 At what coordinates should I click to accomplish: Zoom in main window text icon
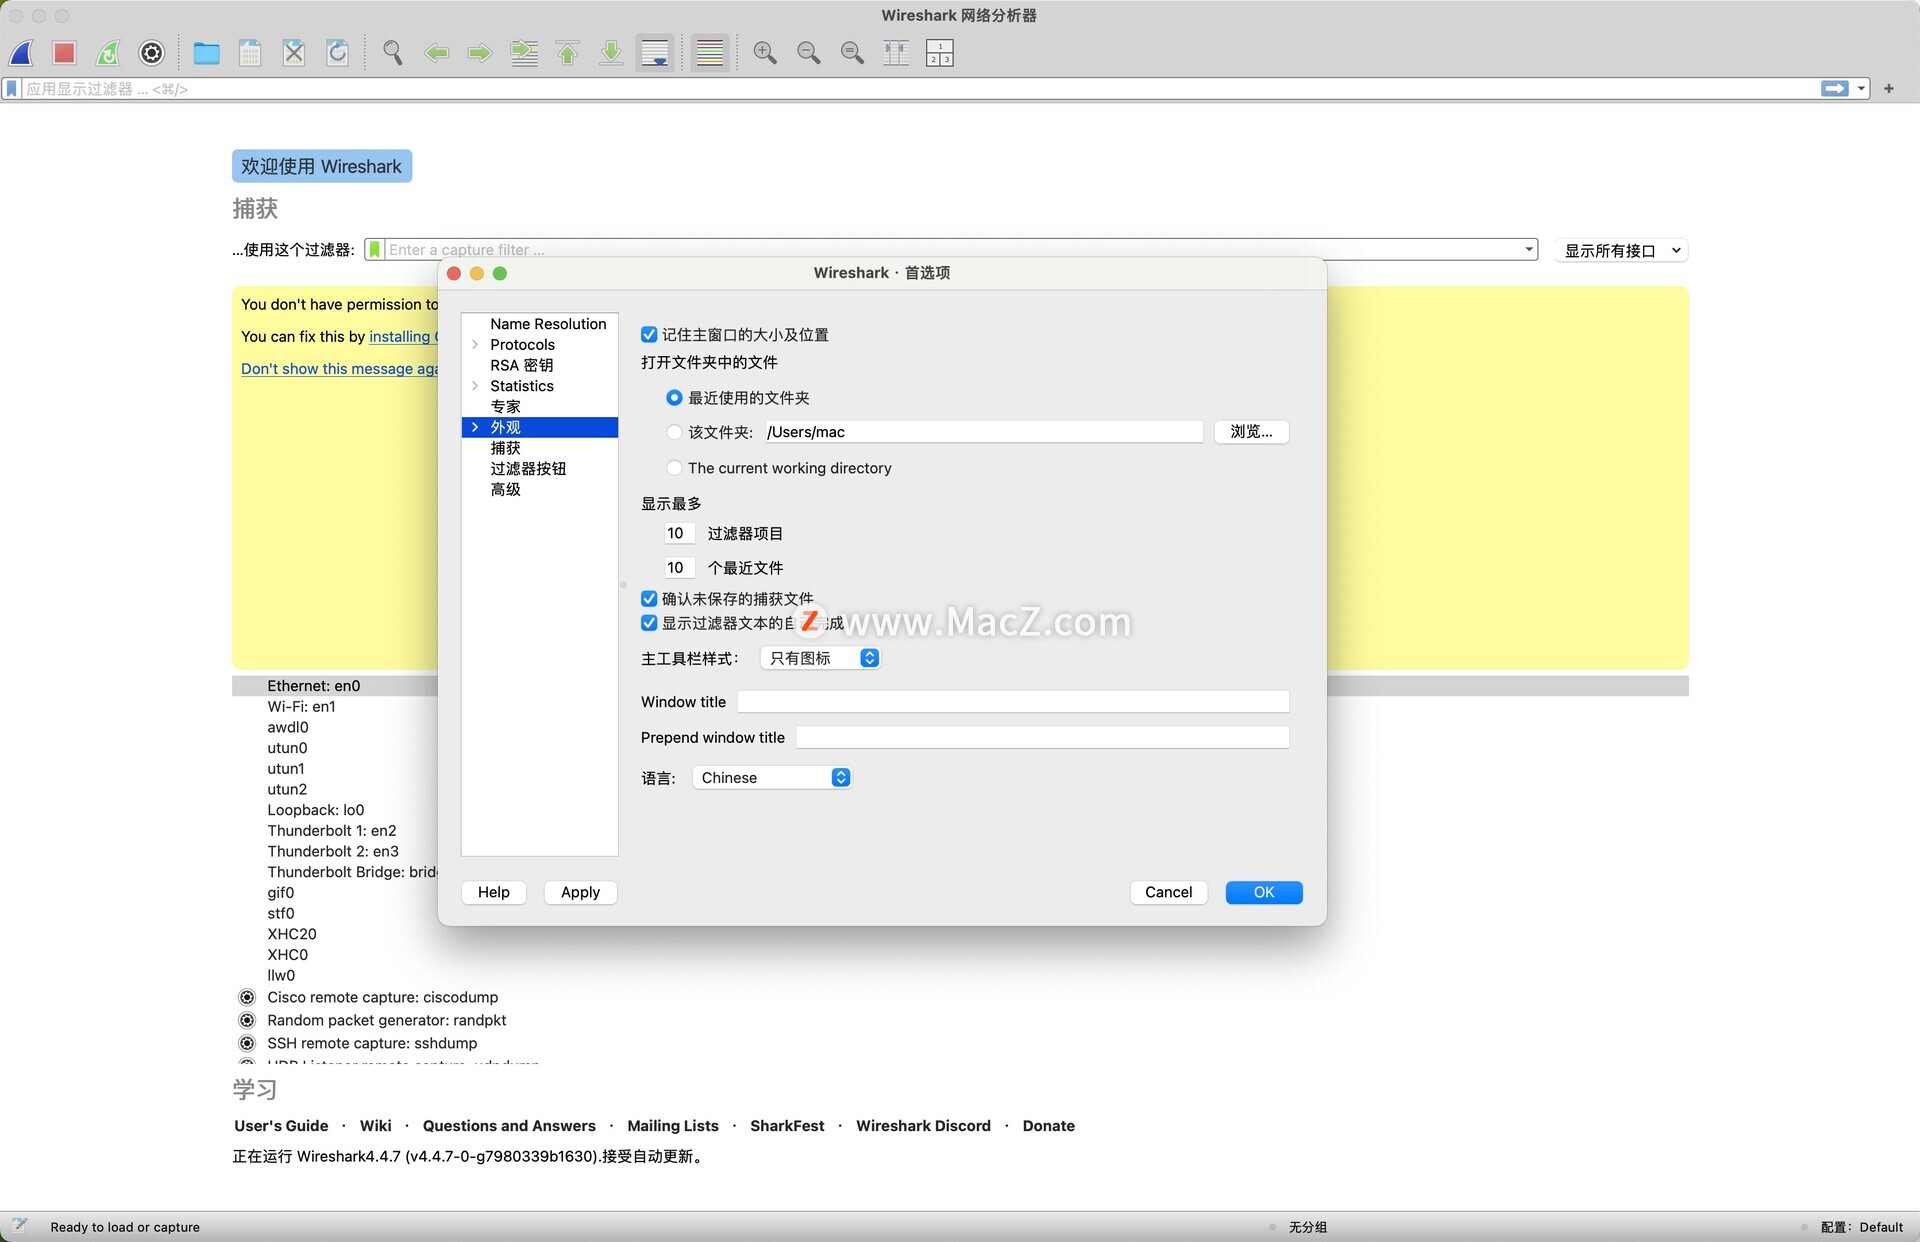pos(765,53)
